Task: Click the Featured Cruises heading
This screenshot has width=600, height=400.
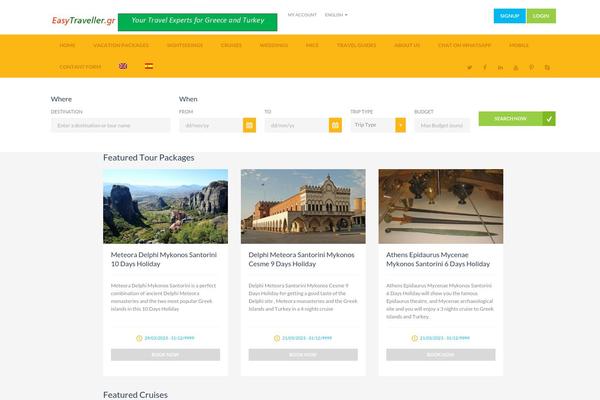Action: click(135, 395)
